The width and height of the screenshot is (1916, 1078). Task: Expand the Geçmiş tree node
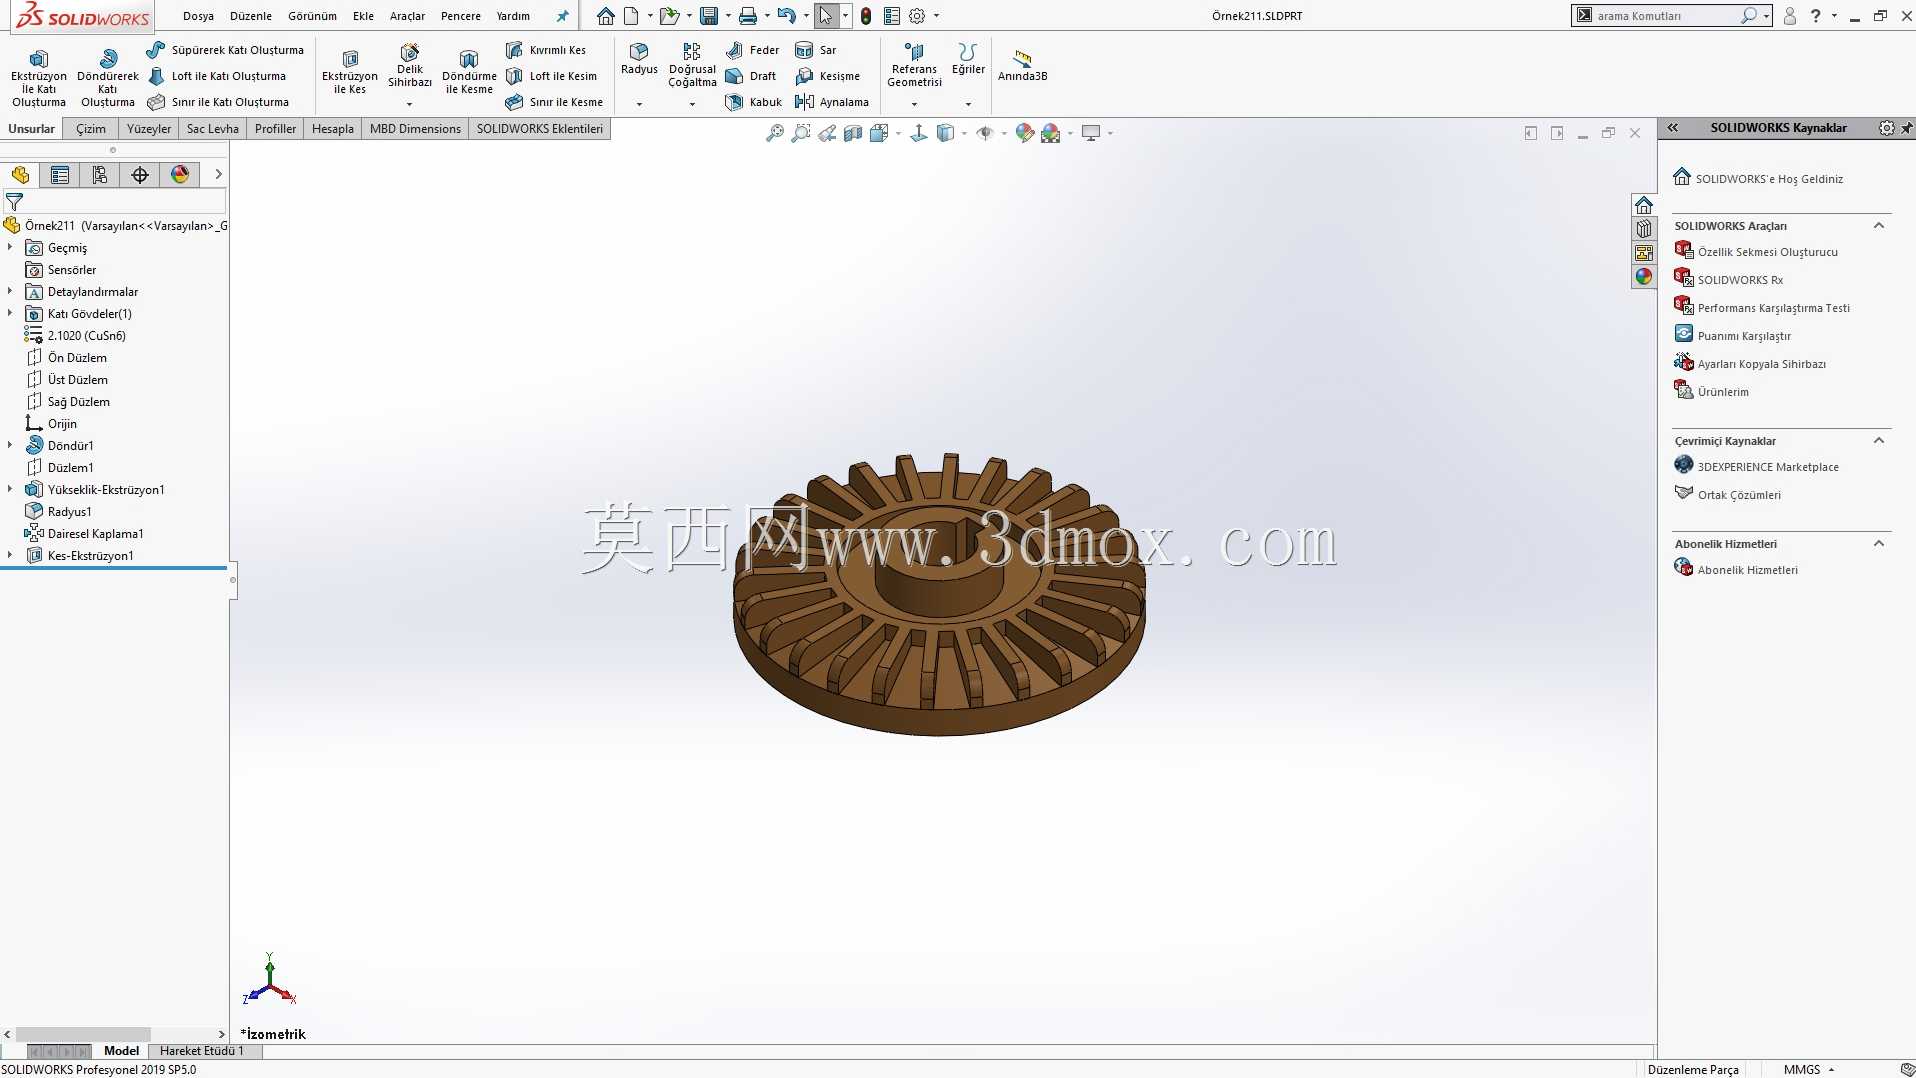(10, 247)
